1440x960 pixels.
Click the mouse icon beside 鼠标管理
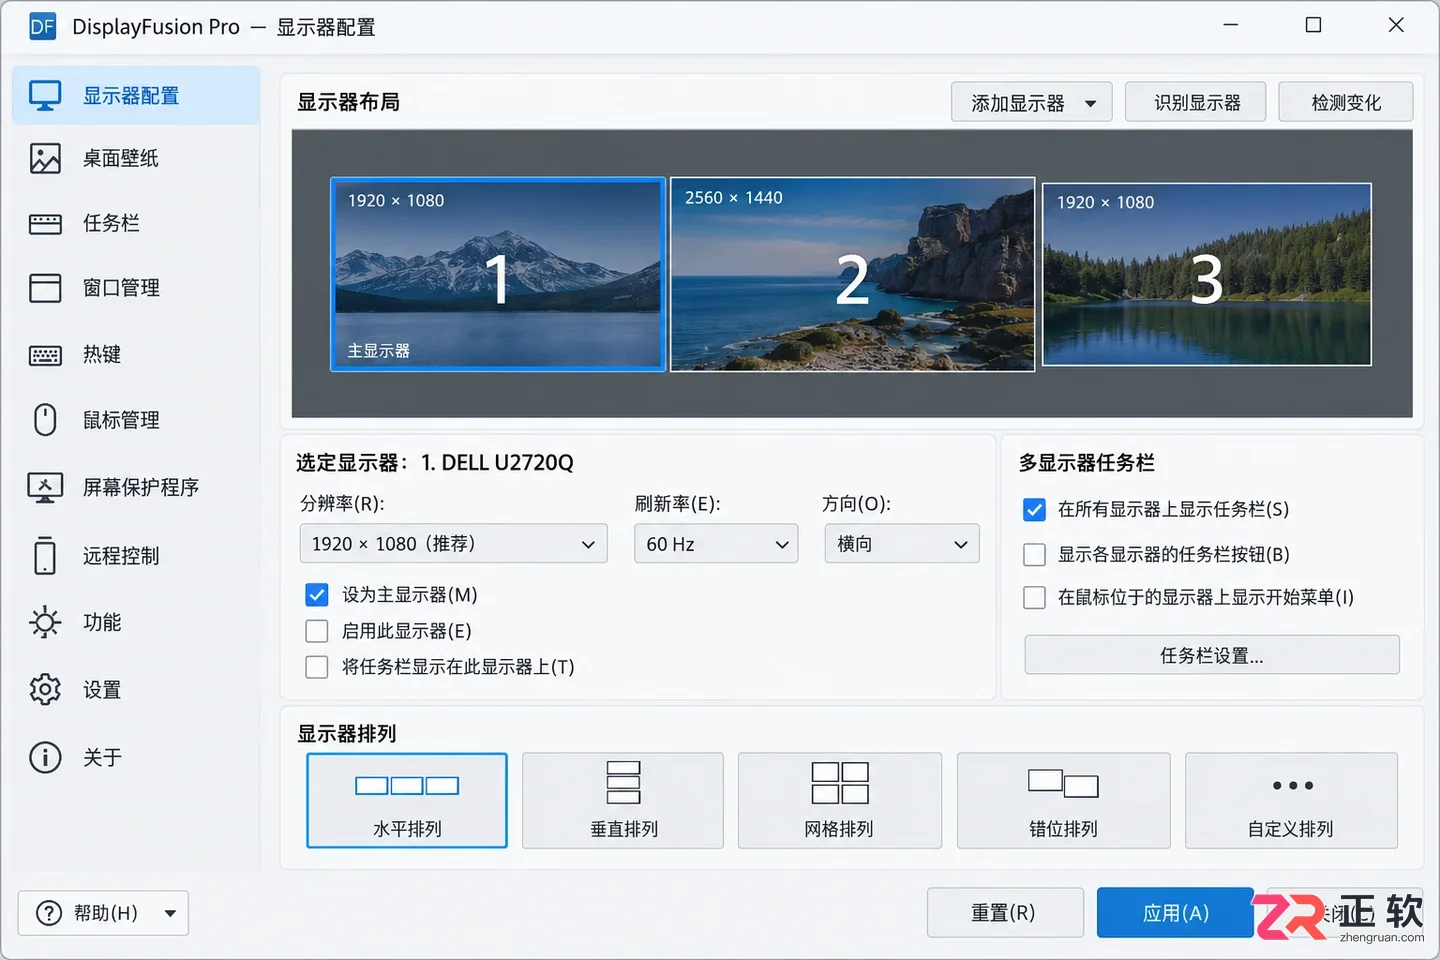pyautogui.click(x=45, y=420)
